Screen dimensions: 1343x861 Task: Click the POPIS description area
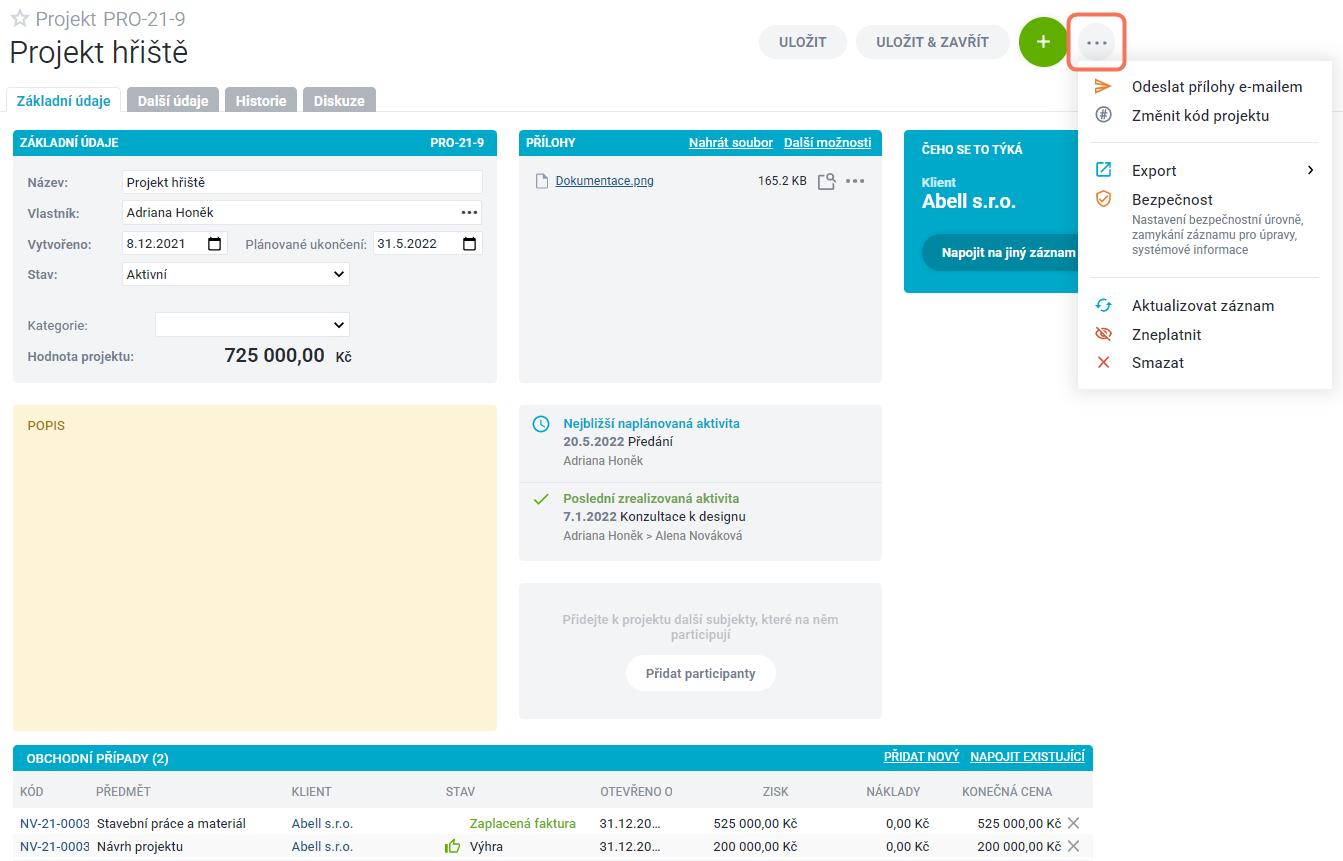(x=255, y=568)
